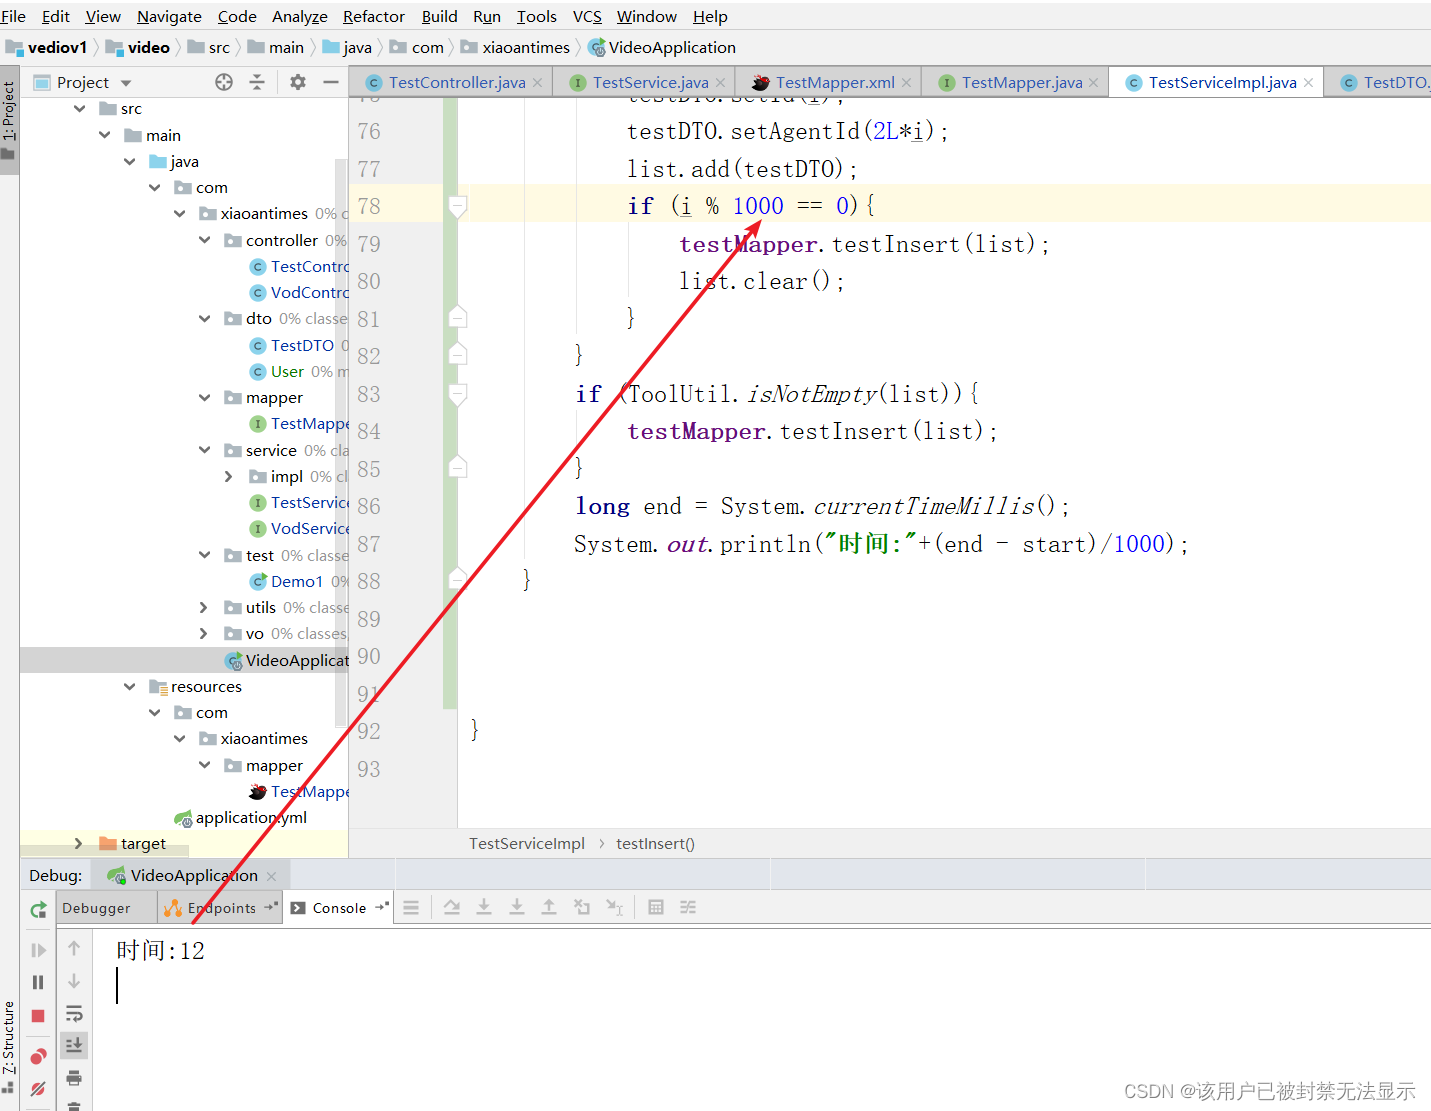
Task: Open the Navigate menu
Action: [169, 16]
